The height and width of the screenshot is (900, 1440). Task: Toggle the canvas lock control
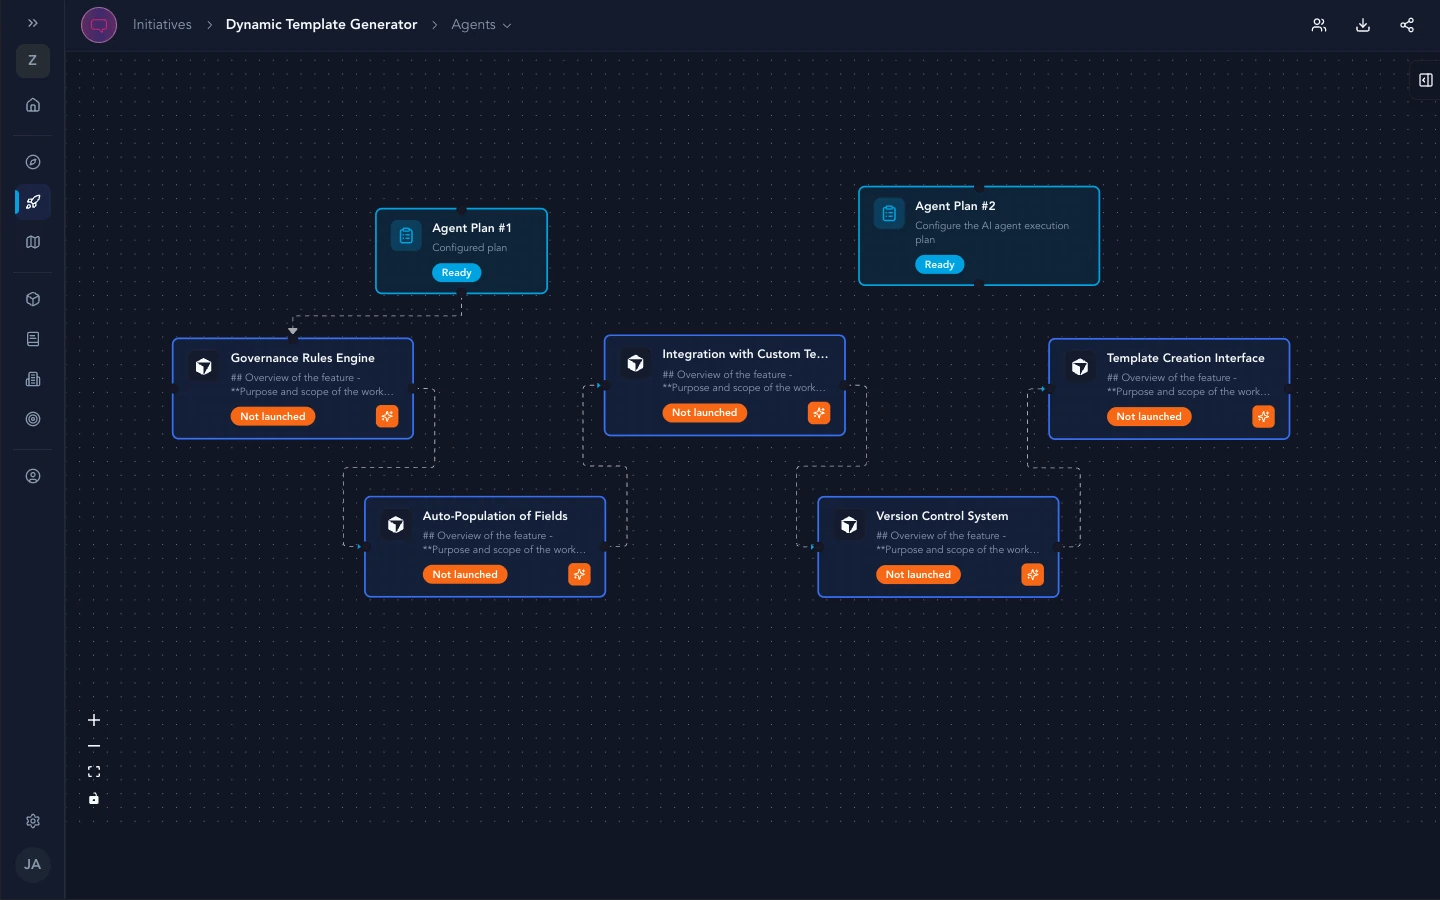[x=94, y=799]
